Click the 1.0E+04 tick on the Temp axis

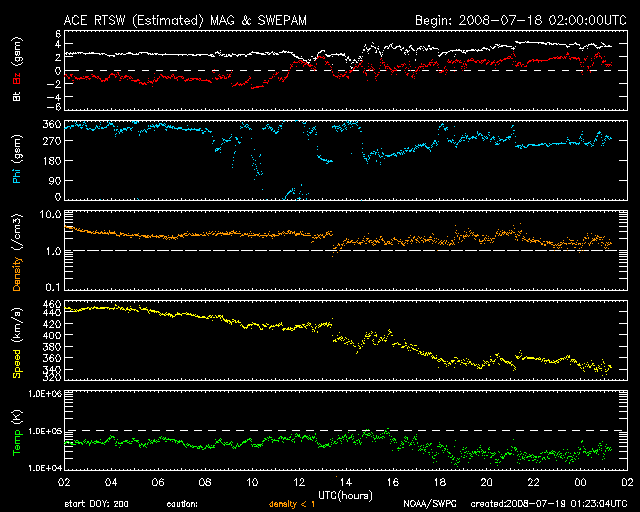(x=45, y=467)
